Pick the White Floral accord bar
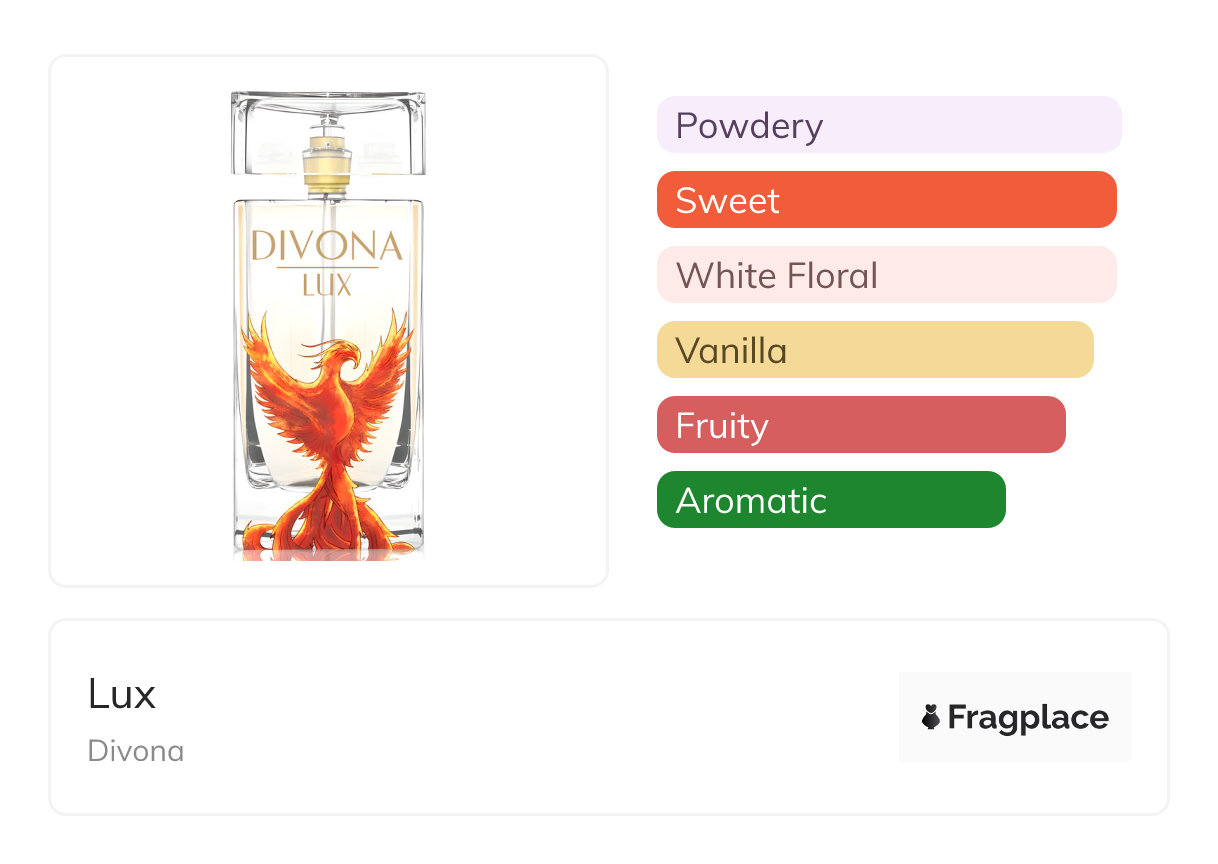 click(x=887, y=275)
